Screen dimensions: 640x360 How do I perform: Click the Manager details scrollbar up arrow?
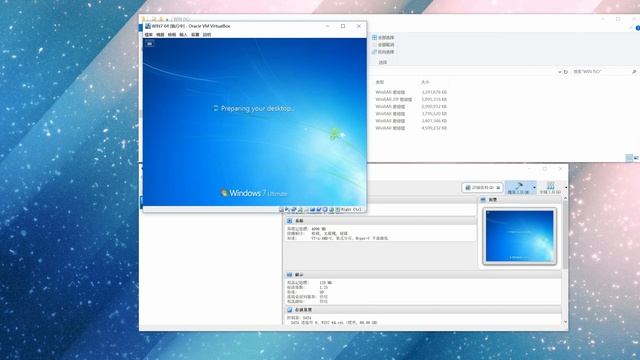click(x=565, y=199)
